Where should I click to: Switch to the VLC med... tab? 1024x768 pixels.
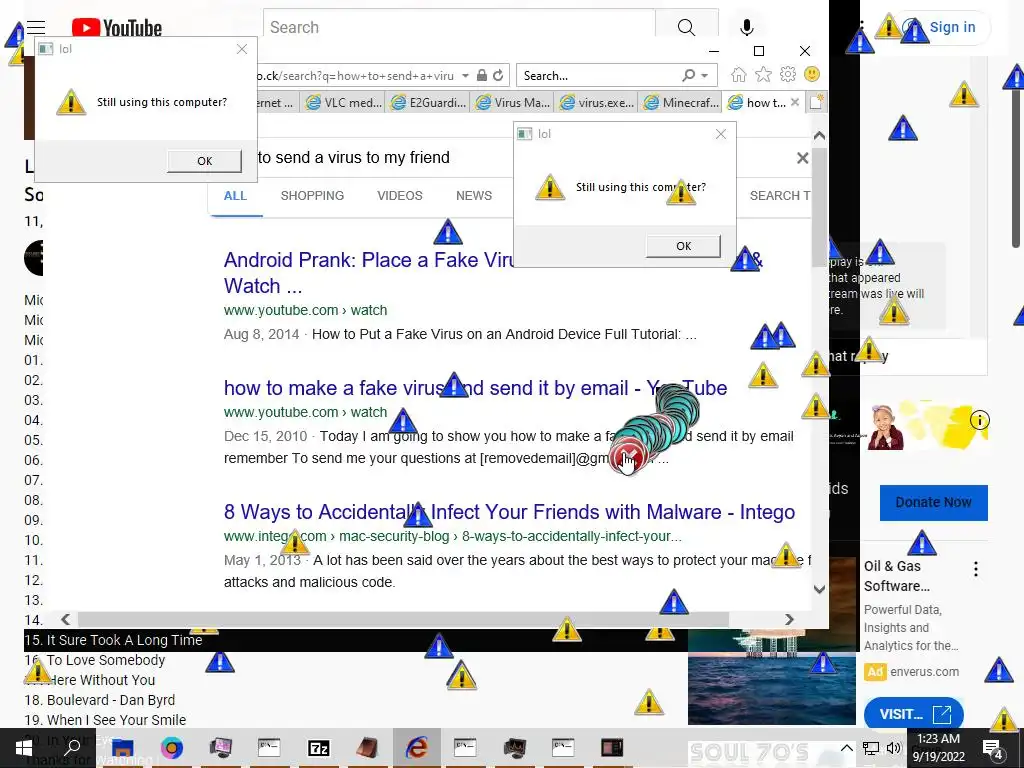point(343,103)
